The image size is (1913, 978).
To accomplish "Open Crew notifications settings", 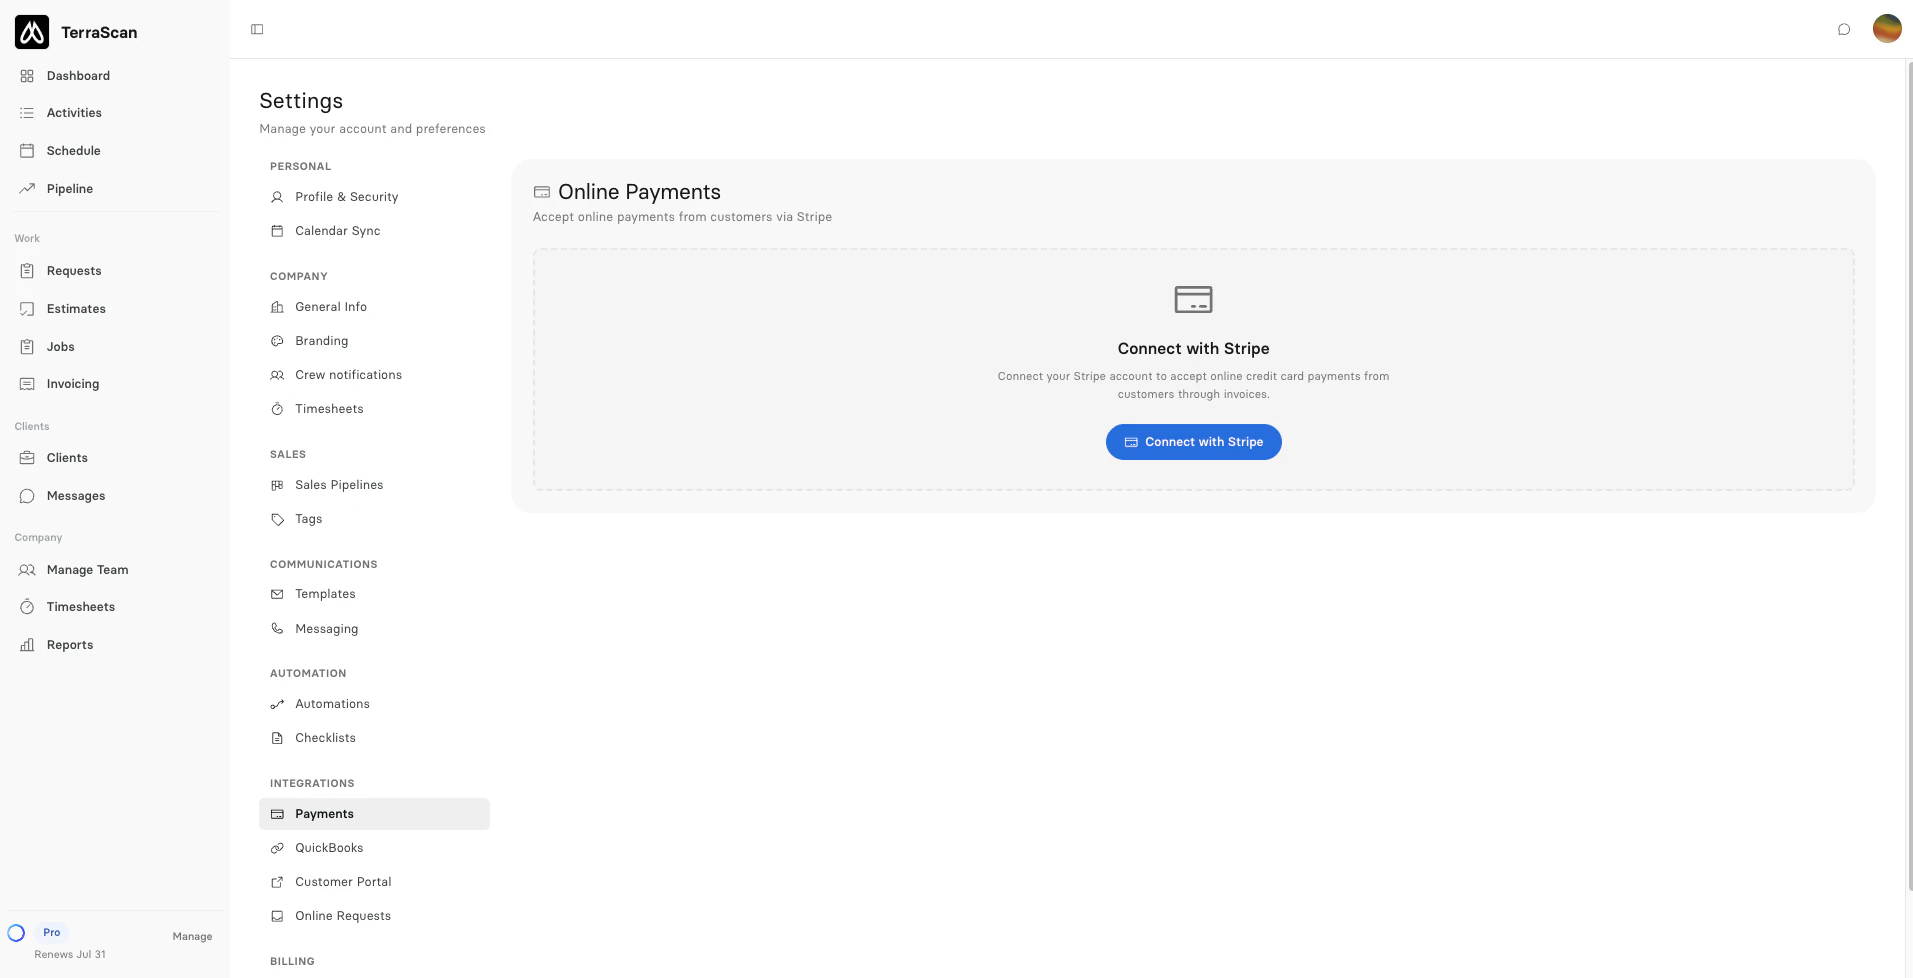I will point(374,375).
